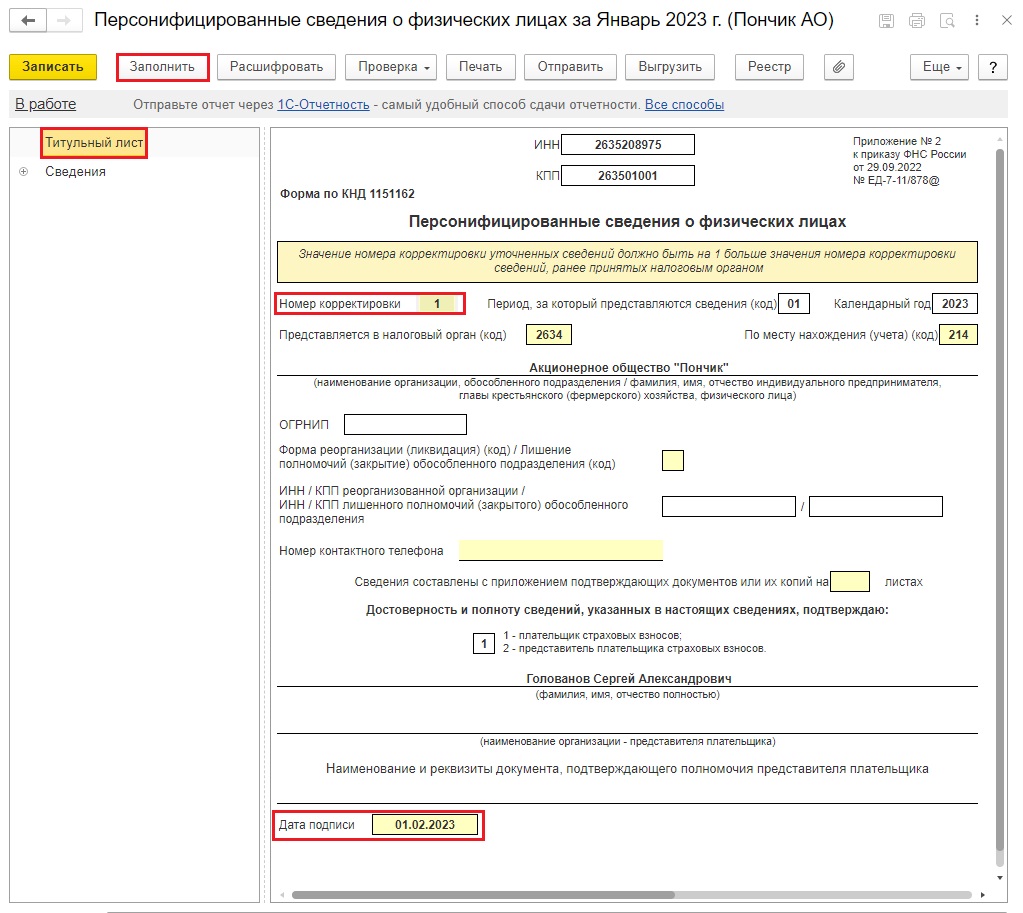Click the Записать button

click(x=53, y=67)
